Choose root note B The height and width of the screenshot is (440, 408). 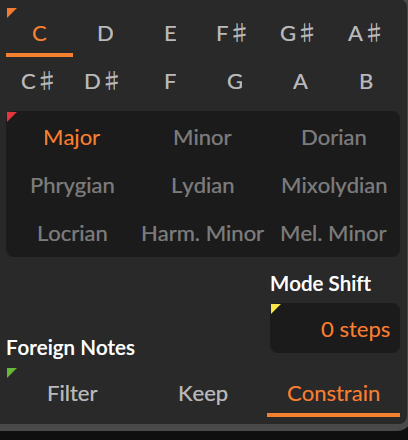366,82
